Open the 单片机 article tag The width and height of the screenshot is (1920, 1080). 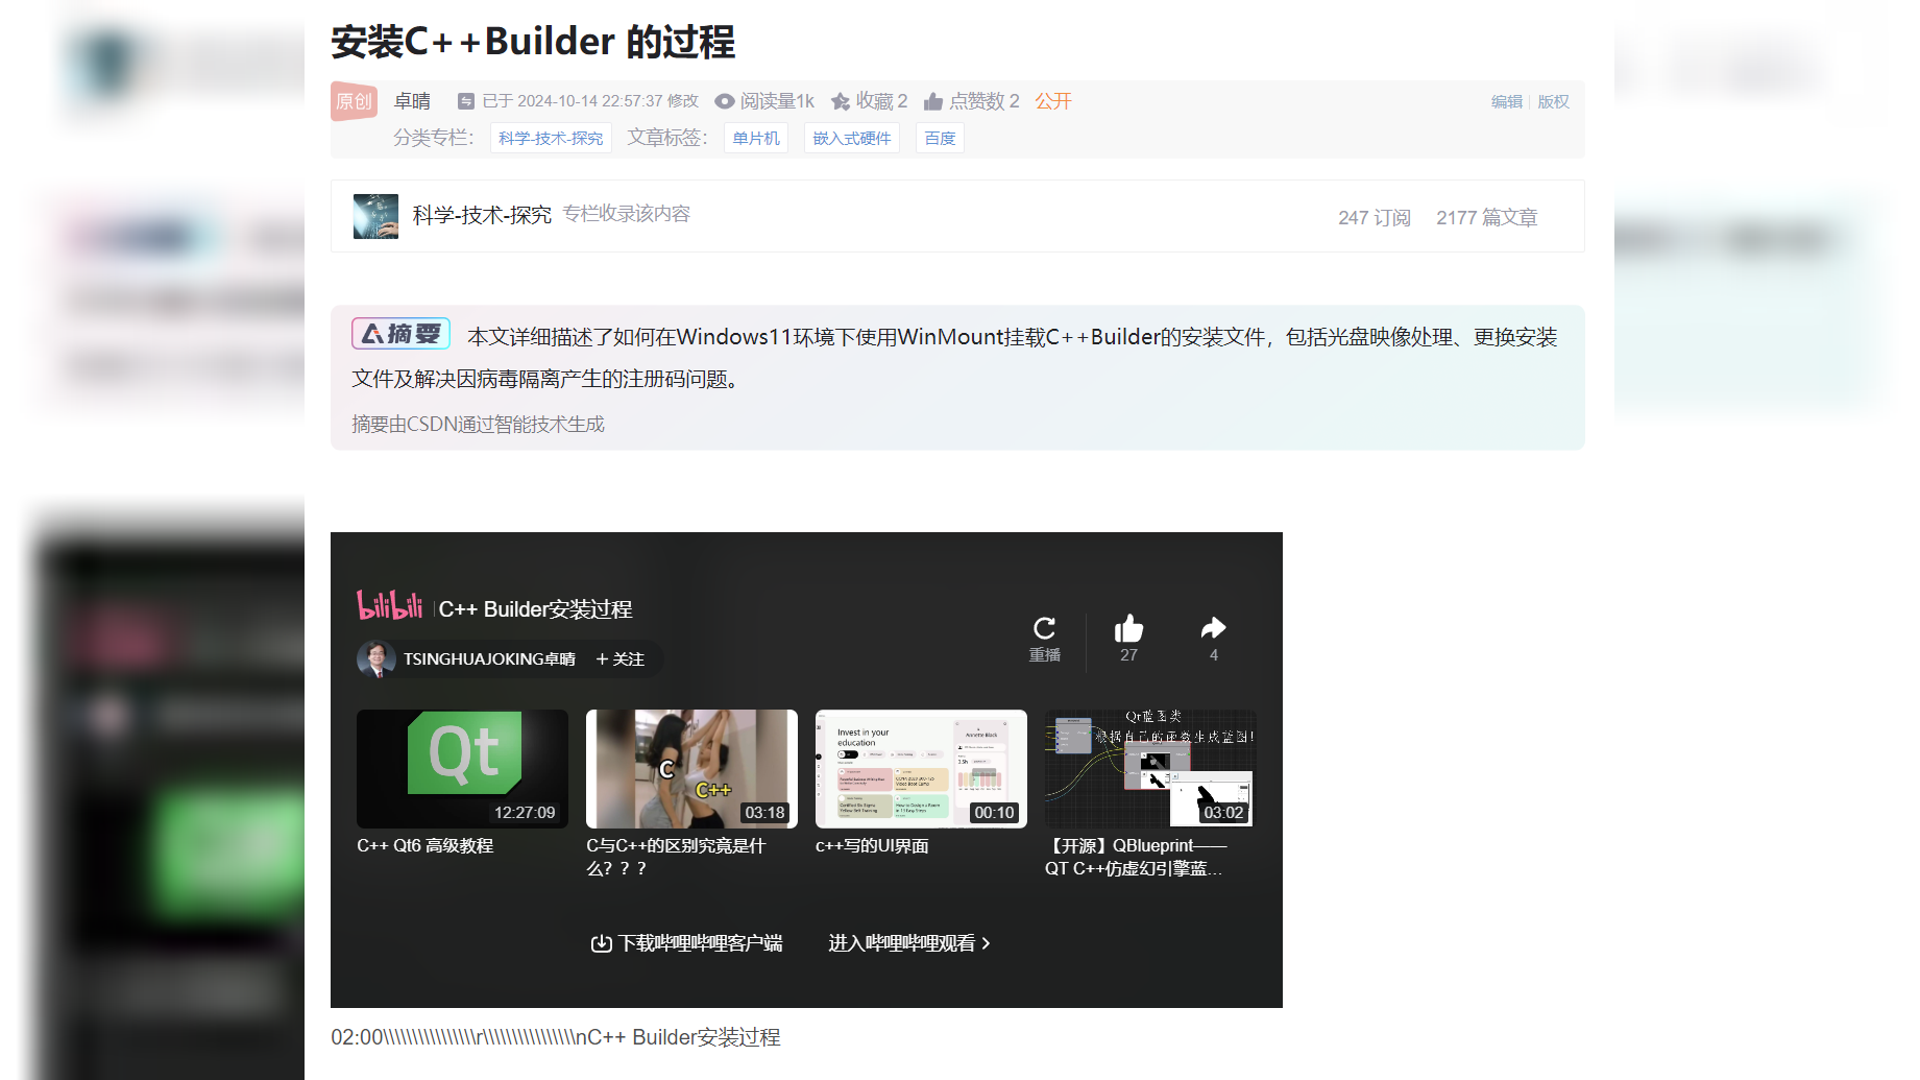pyautogui.click(x=755, y=137)
